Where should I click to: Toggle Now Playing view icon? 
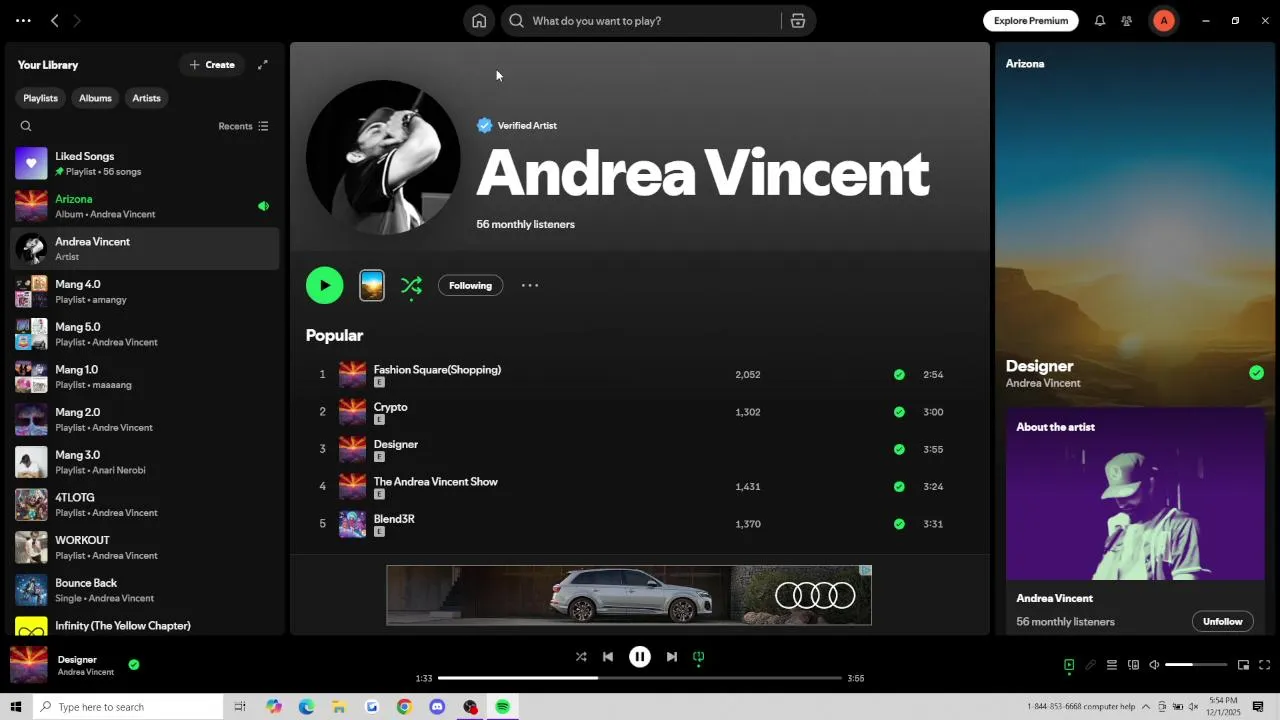(x=1069, y=665)
